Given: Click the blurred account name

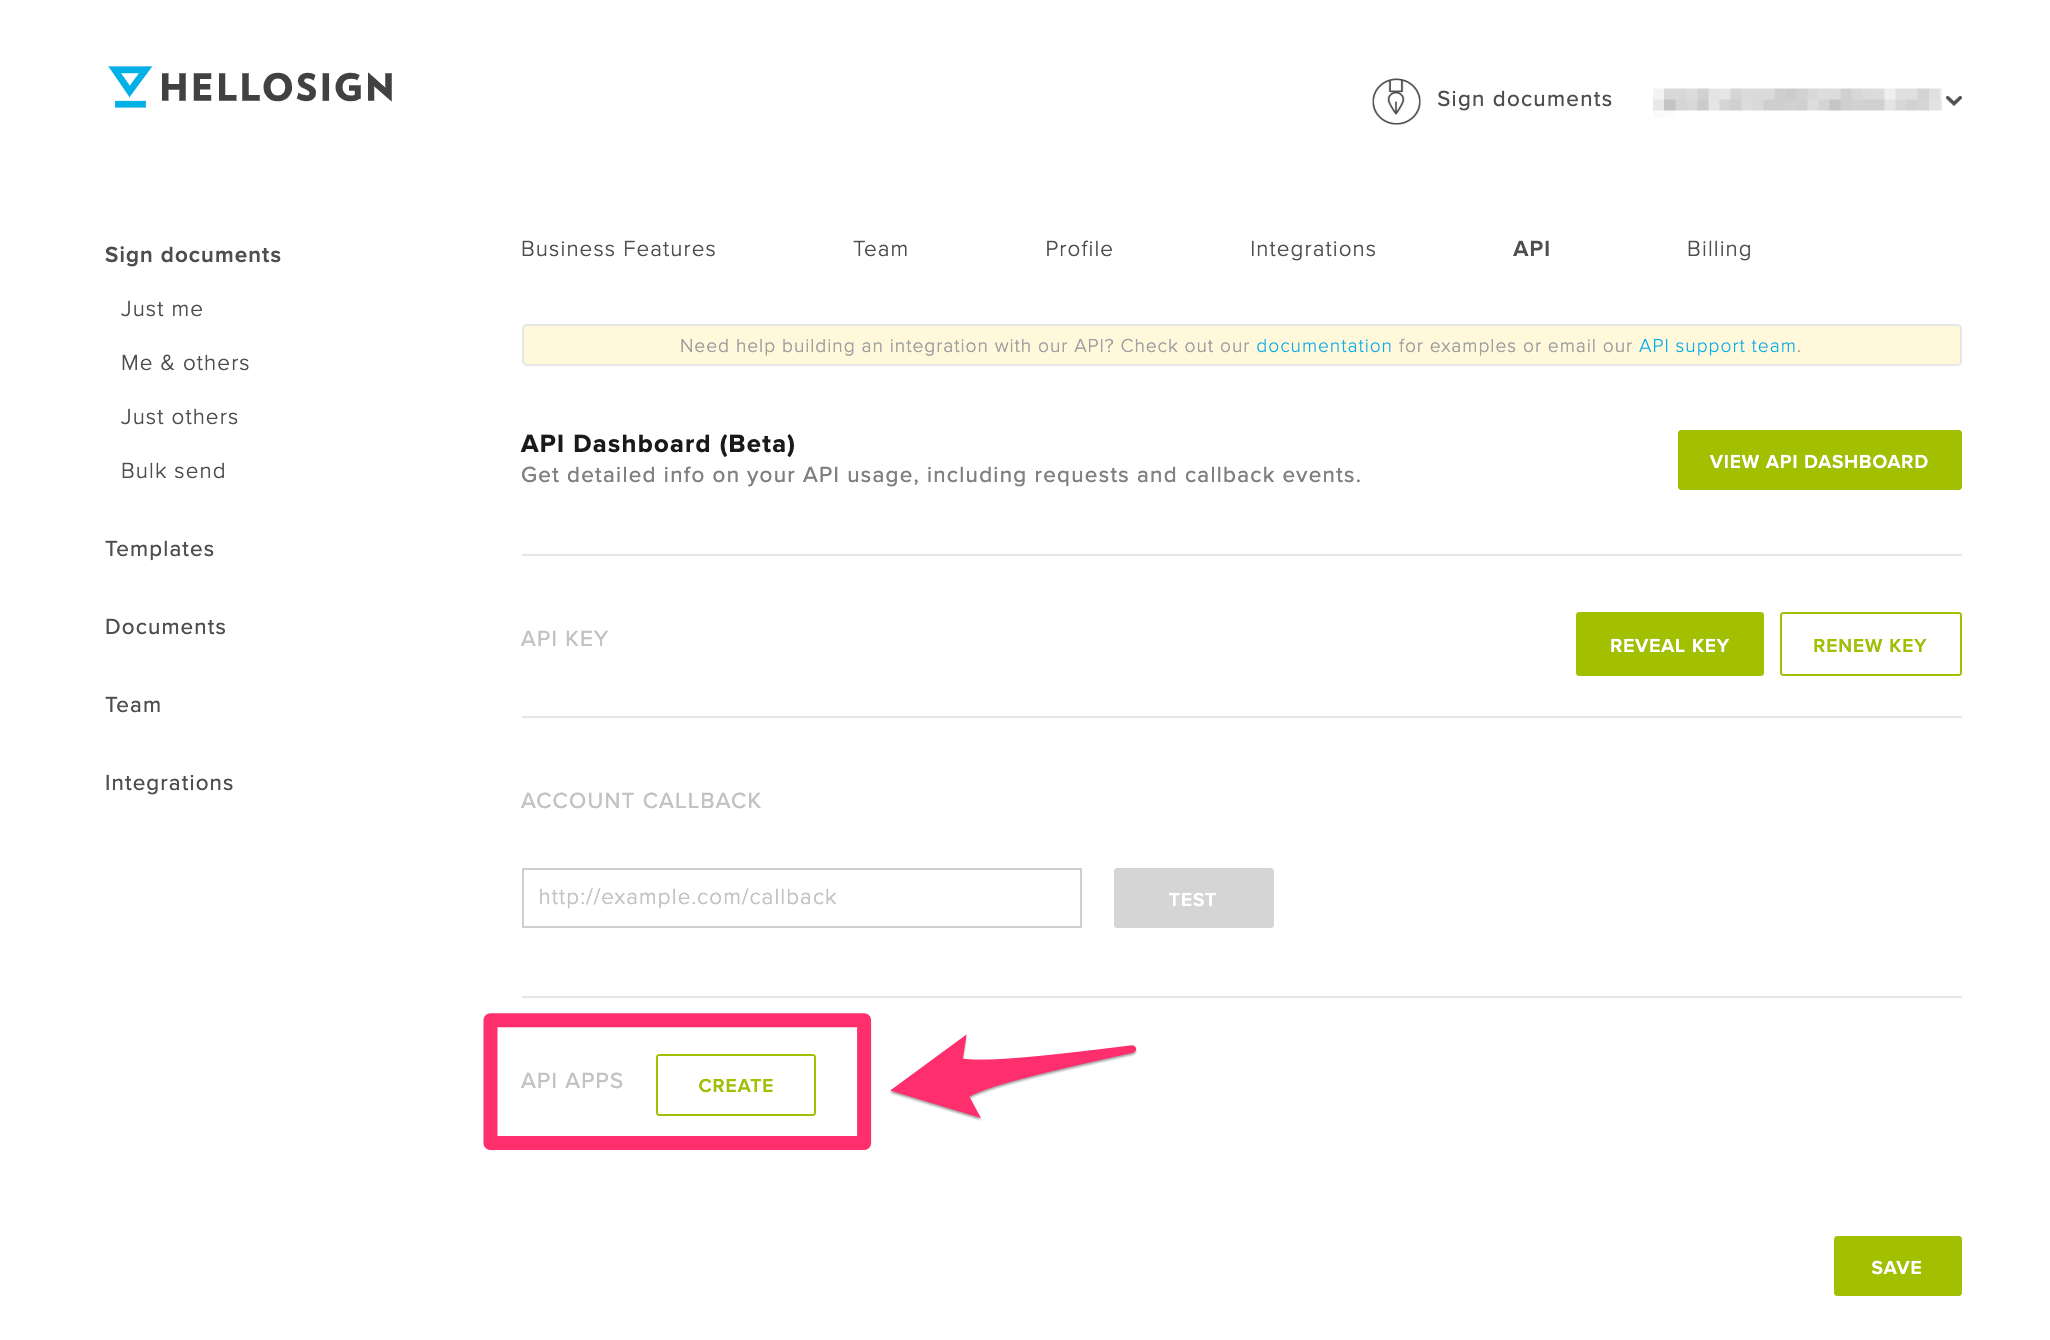Looking at the screenshot, I should (1796, 100).
